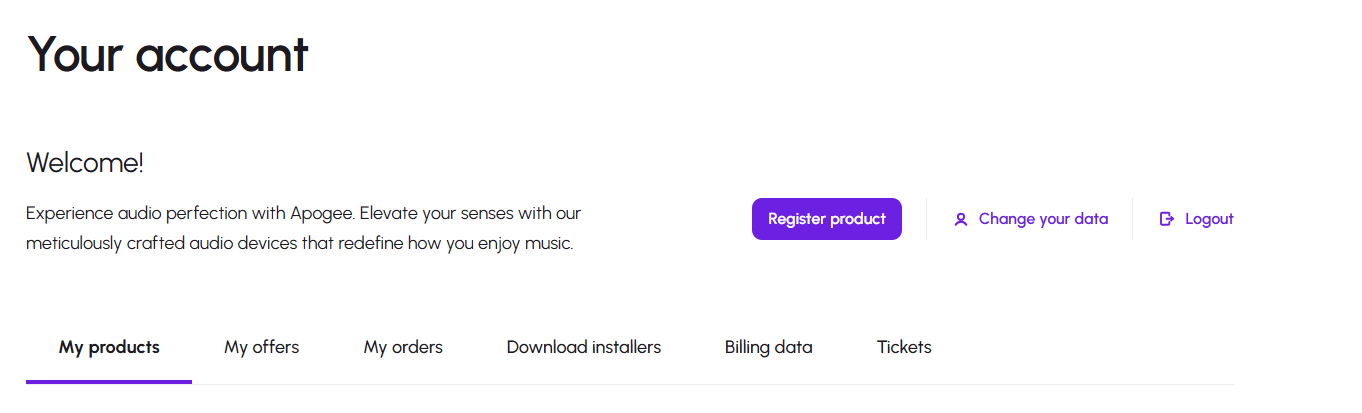Select the My products tab
The width and height of the screenshot is (1362, 413).
click(109, 347)
